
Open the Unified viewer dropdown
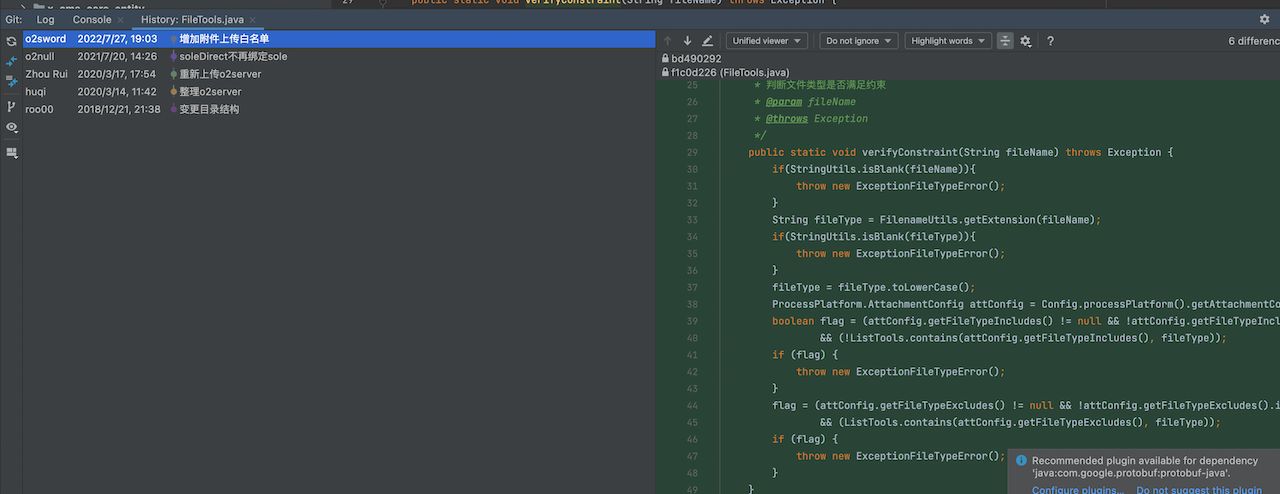tap(767, 41)
